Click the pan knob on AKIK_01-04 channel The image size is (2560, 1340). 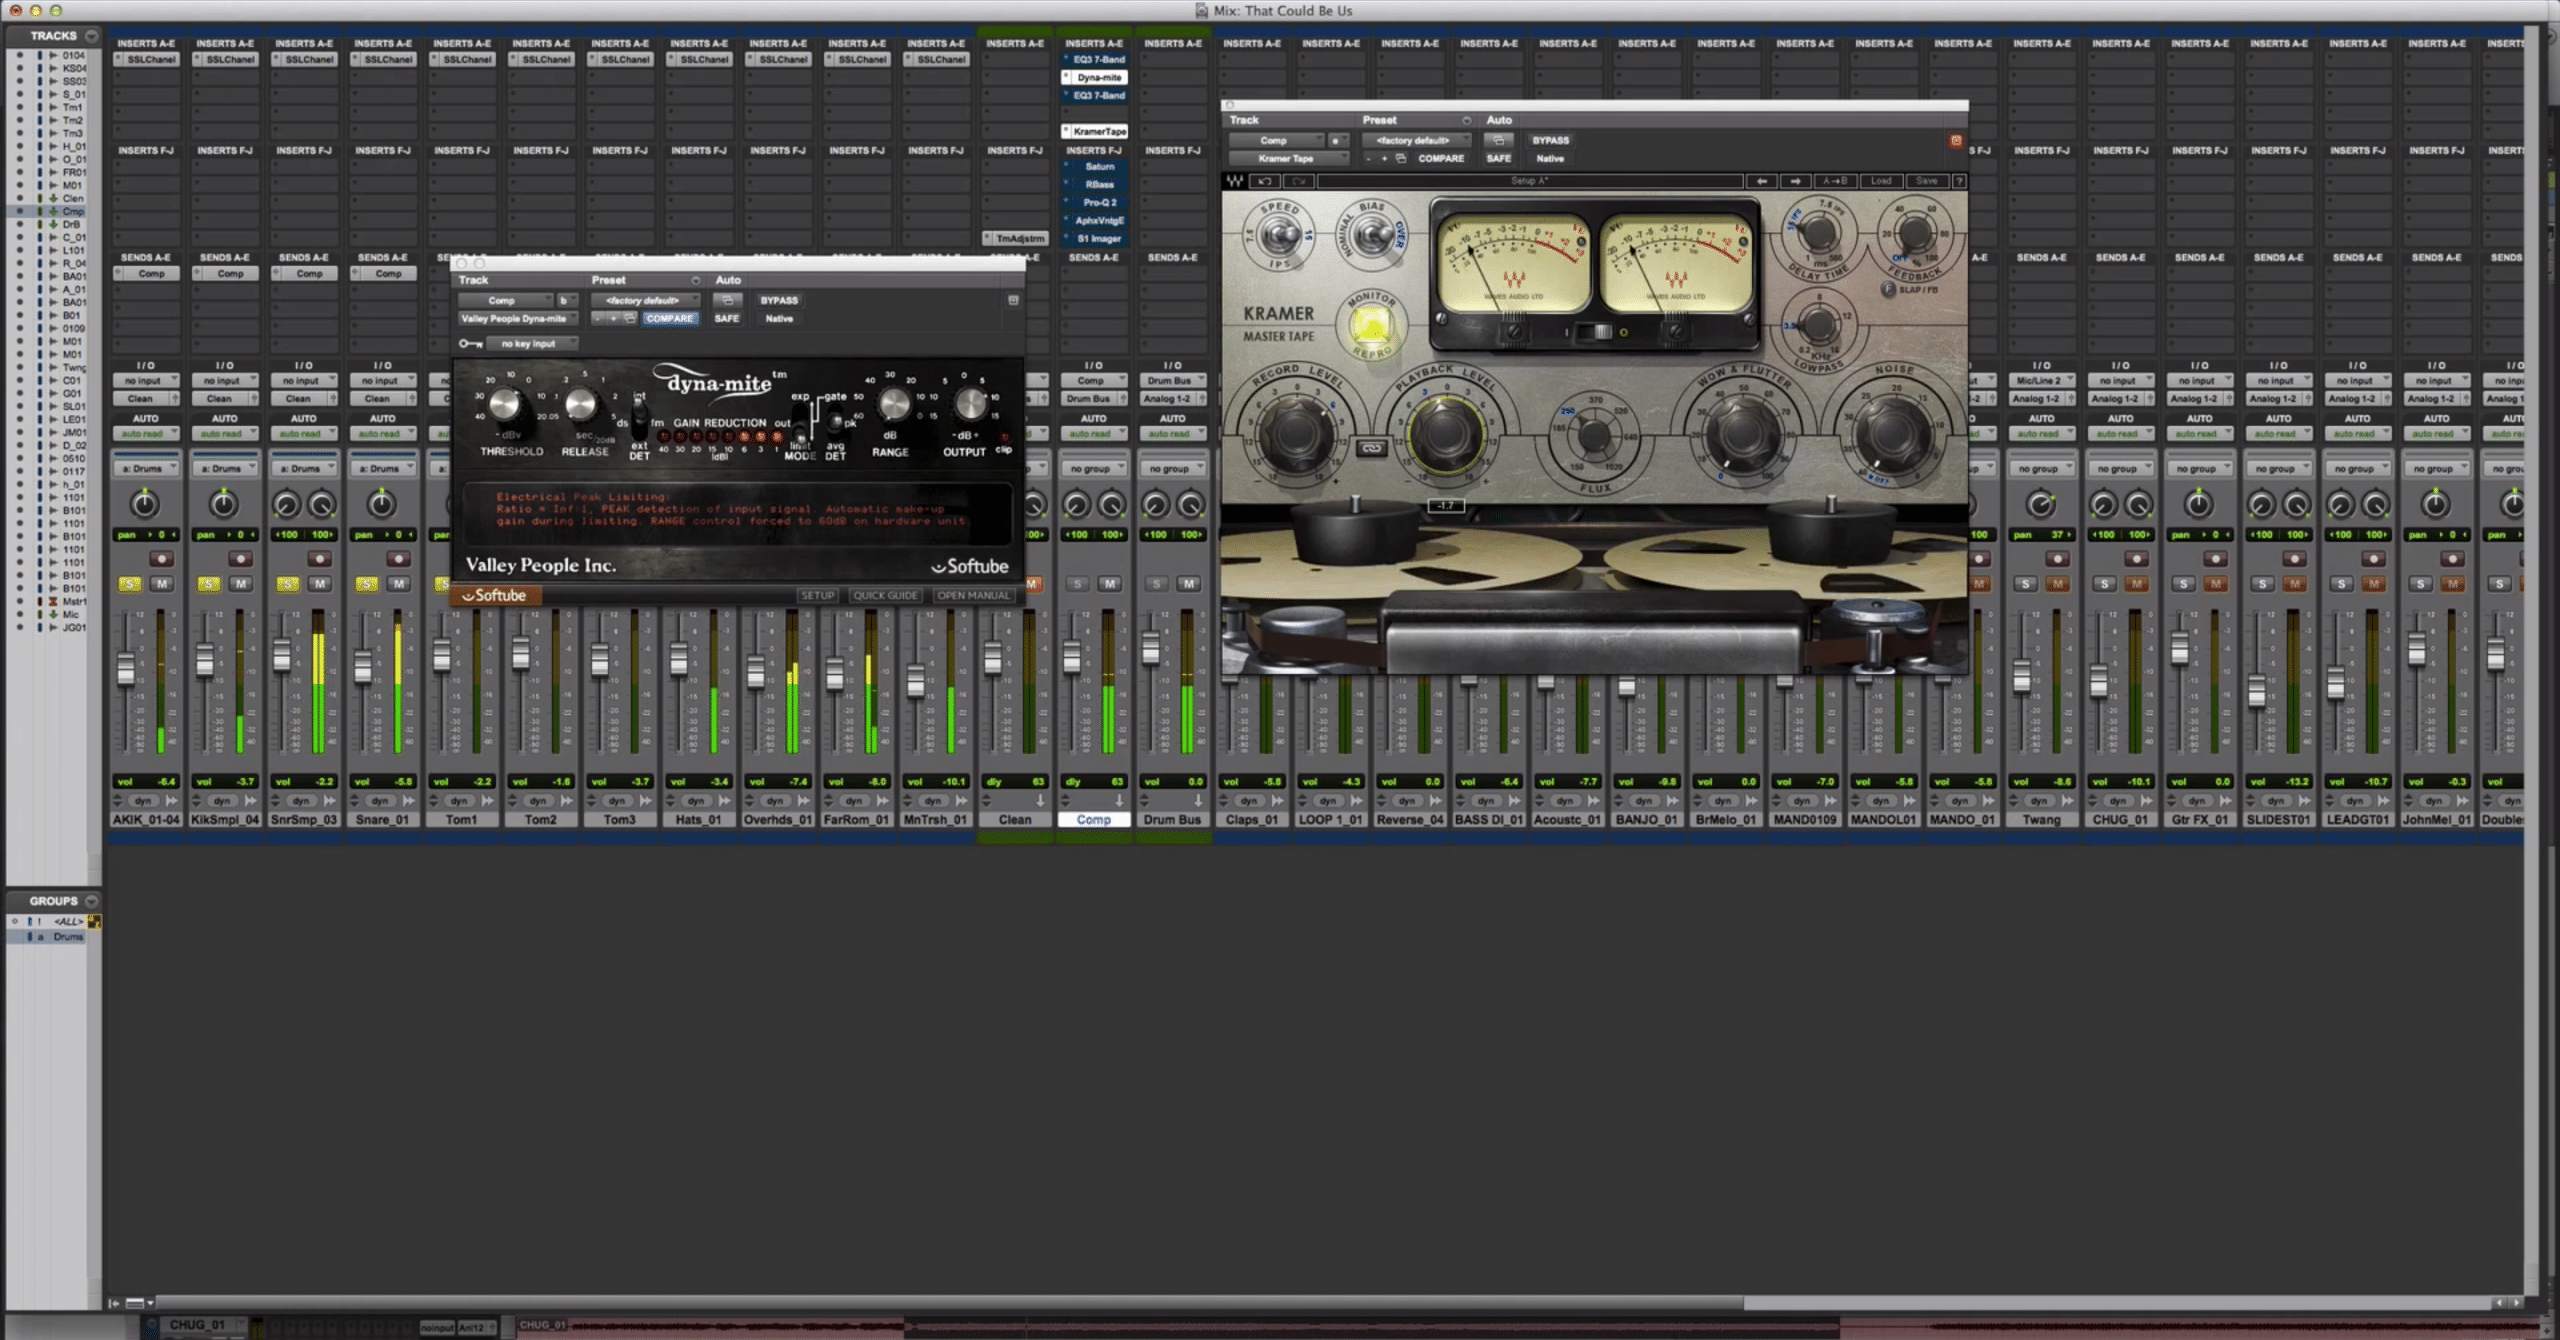pos(145,504)
